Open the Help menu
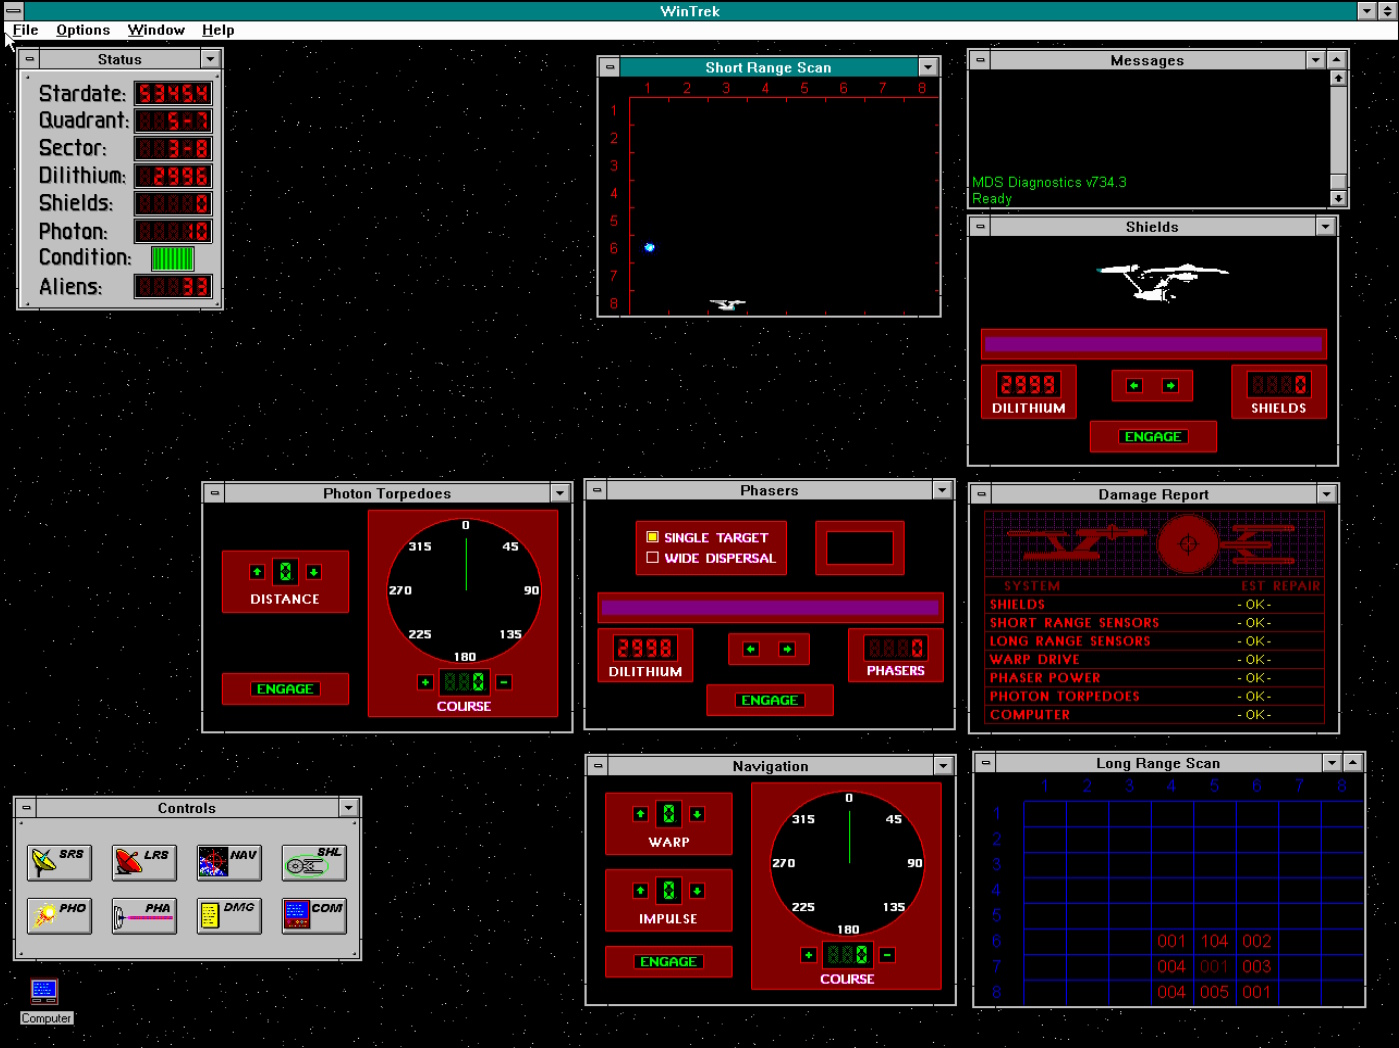1399x1048 pixels. pyautogui.click(x=218, y=30)
